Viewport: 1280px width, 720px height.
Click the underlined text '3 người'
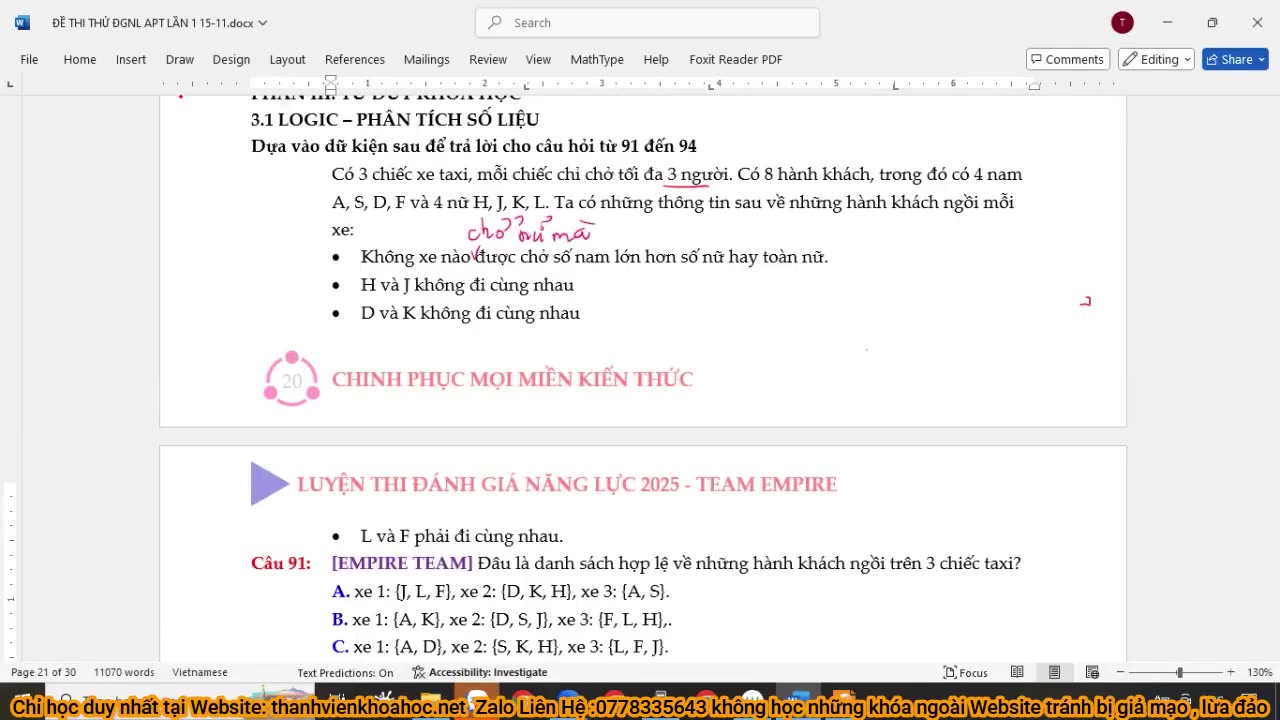coord(697,174)
